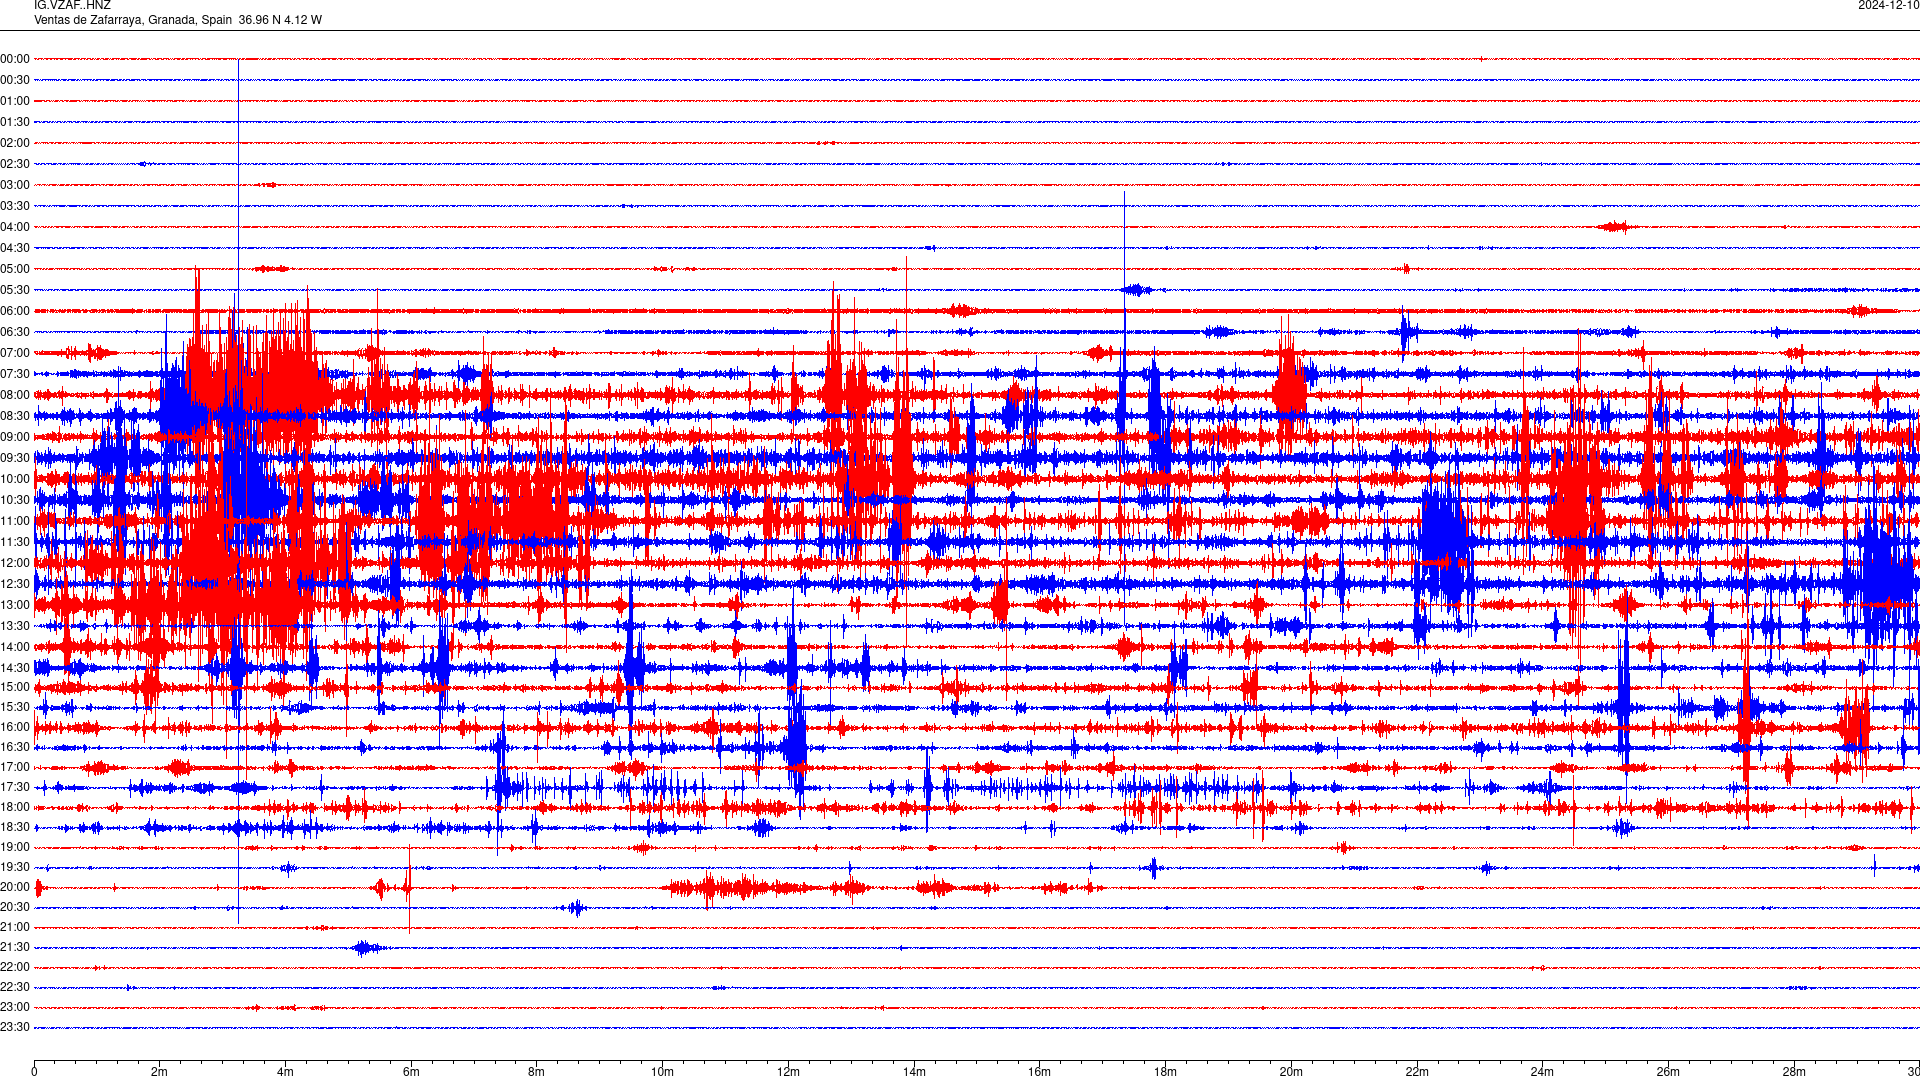Select the 04:00 time label
The width and height of the screenshot is (1920, 1080).
(x=15, y=227)
